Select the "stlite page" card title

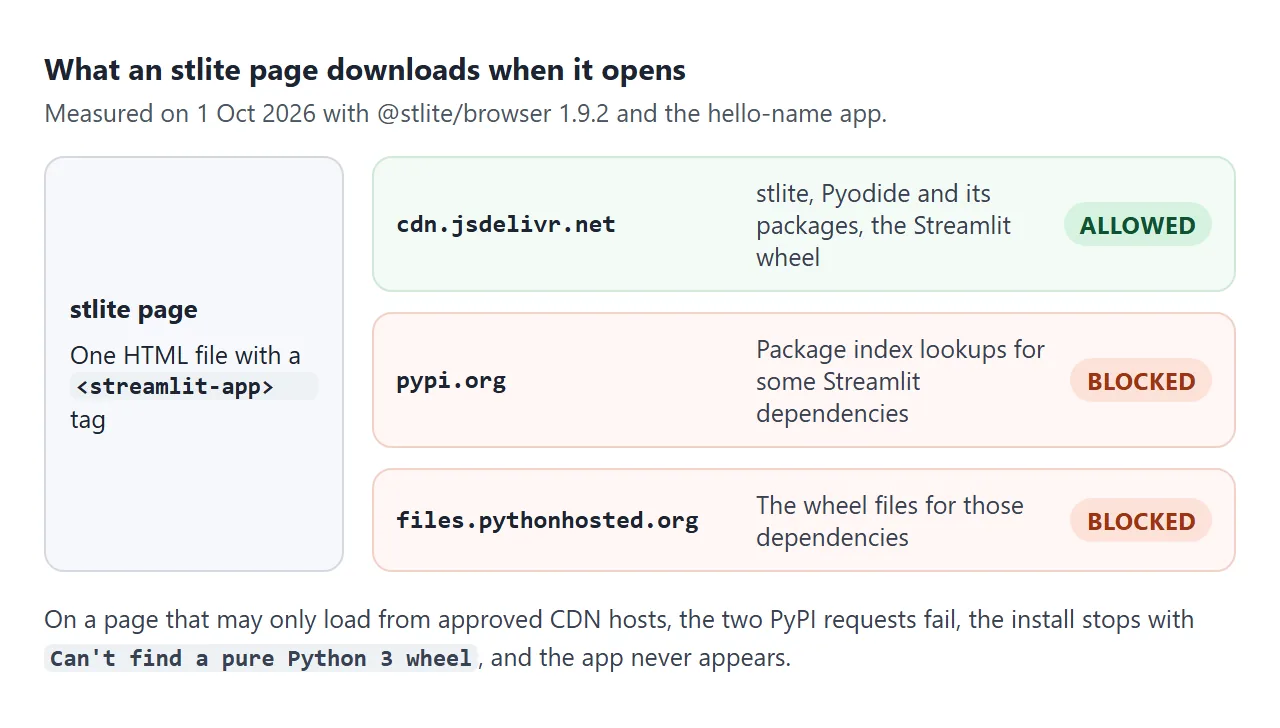tap(134, 310)
